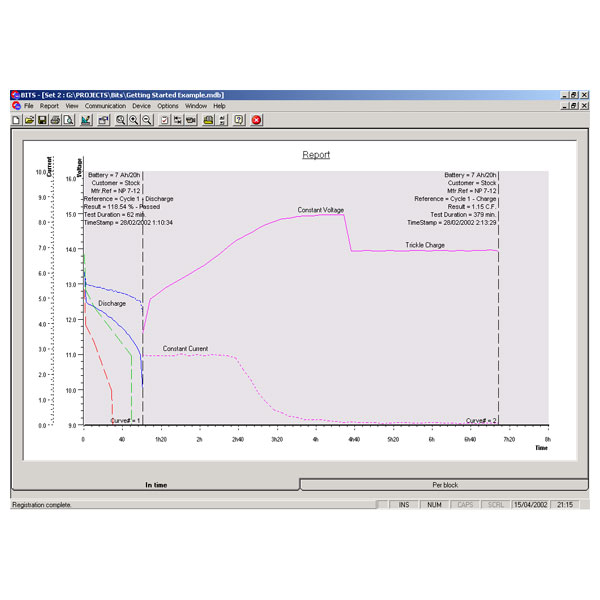The height and width of the screenshot is (600, 600).
Task: Click the red stop icon in toolbar
Action: [x=257, y=120]
